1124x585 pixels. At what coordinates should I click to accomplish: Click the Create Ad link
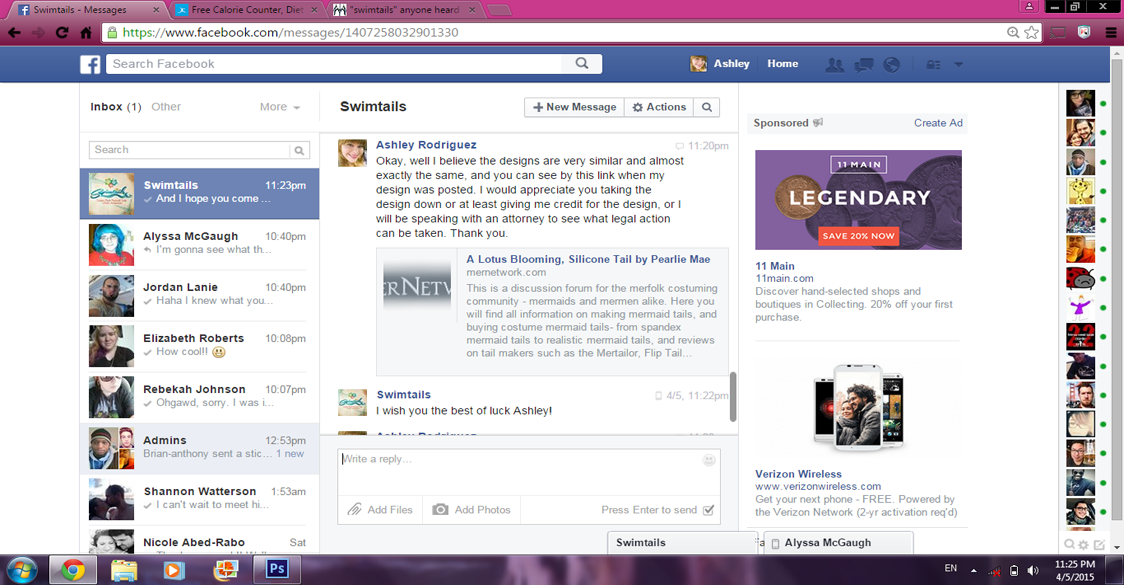tap(937, 123)
